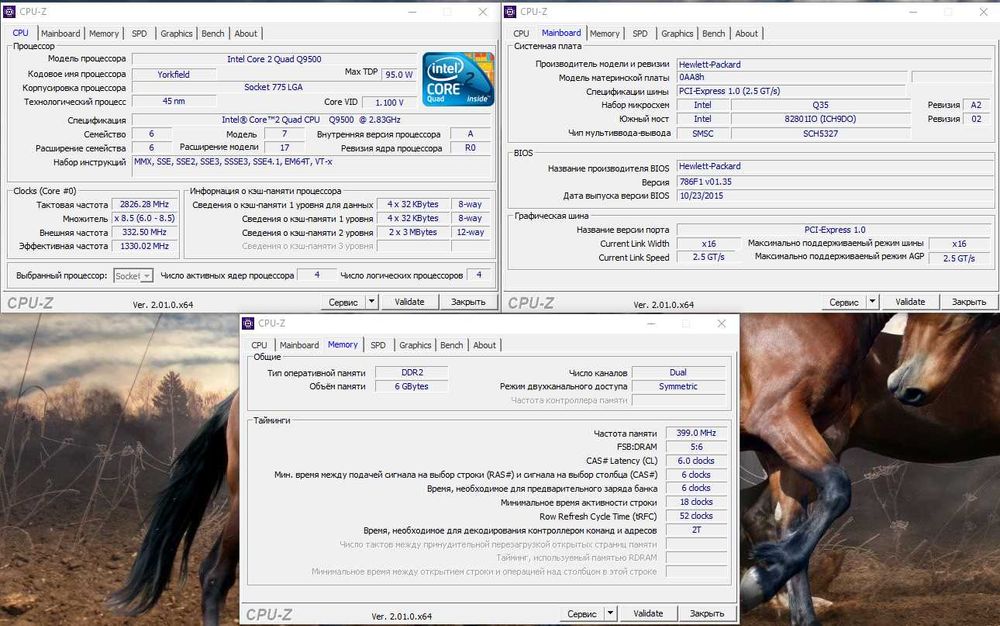1000x626 pixels.
Task: Go to CPU tab in Memory window
Action: coord(259,345)
